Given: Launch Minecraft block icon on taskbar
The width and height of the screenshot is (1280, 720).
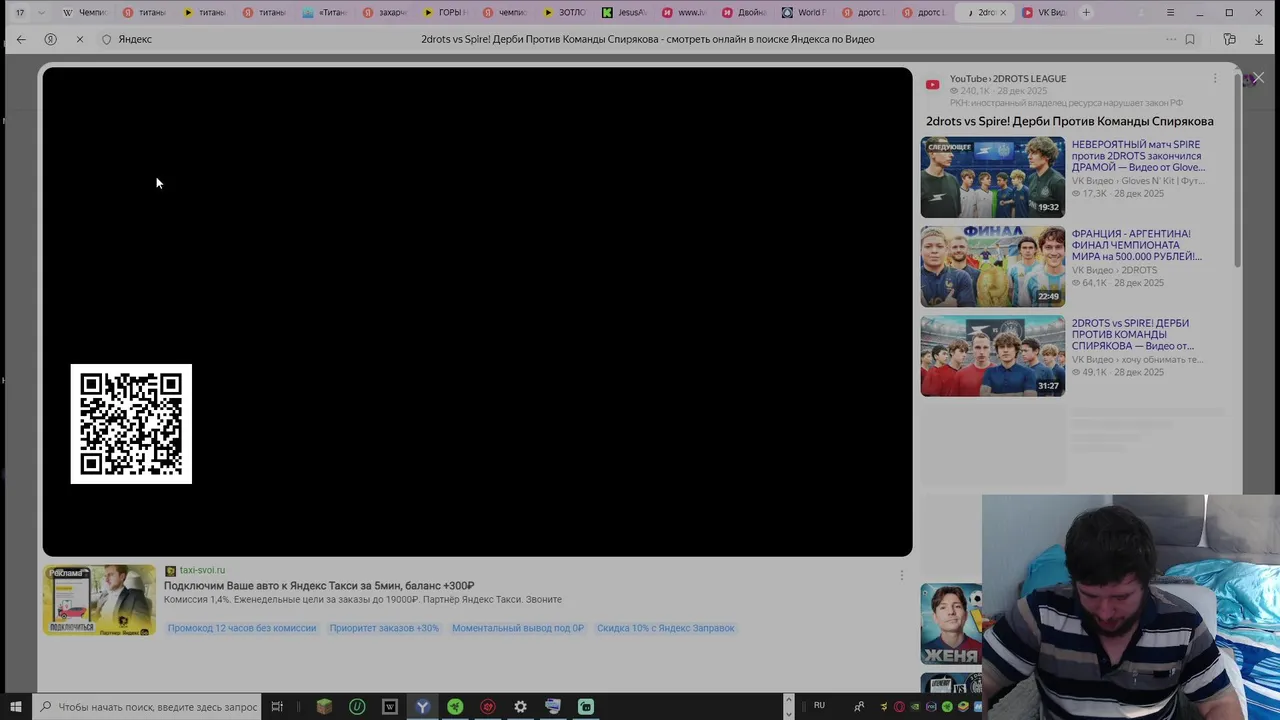Looking at the screenshot, I should tap(324, 707).
